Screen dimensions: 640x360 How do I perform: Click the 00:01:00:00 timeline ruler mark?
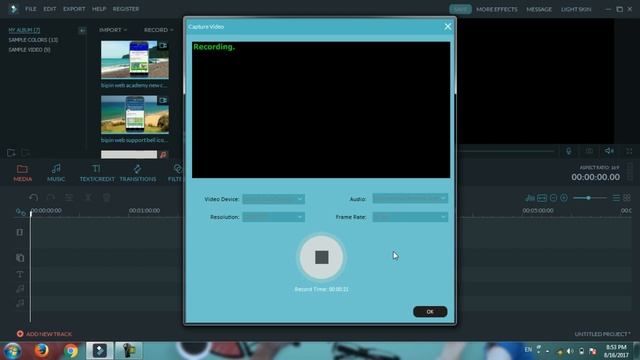point(144,211)
